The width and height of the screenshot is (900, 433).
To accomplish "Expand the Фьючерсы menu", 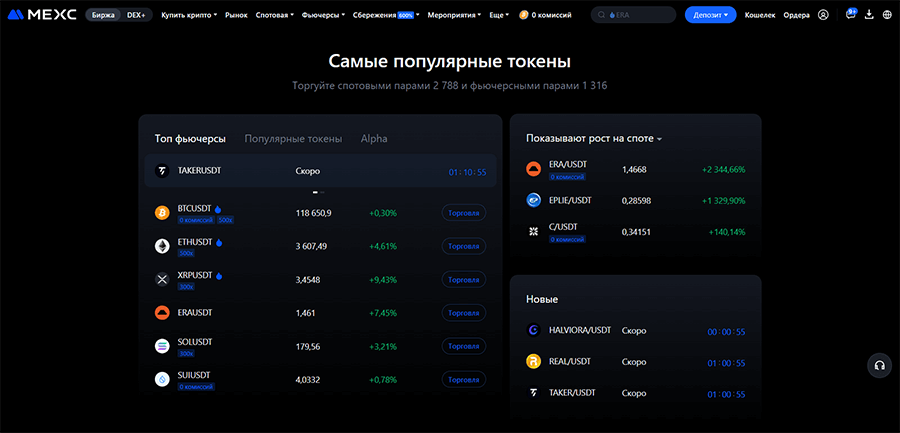I will point(324,15).
